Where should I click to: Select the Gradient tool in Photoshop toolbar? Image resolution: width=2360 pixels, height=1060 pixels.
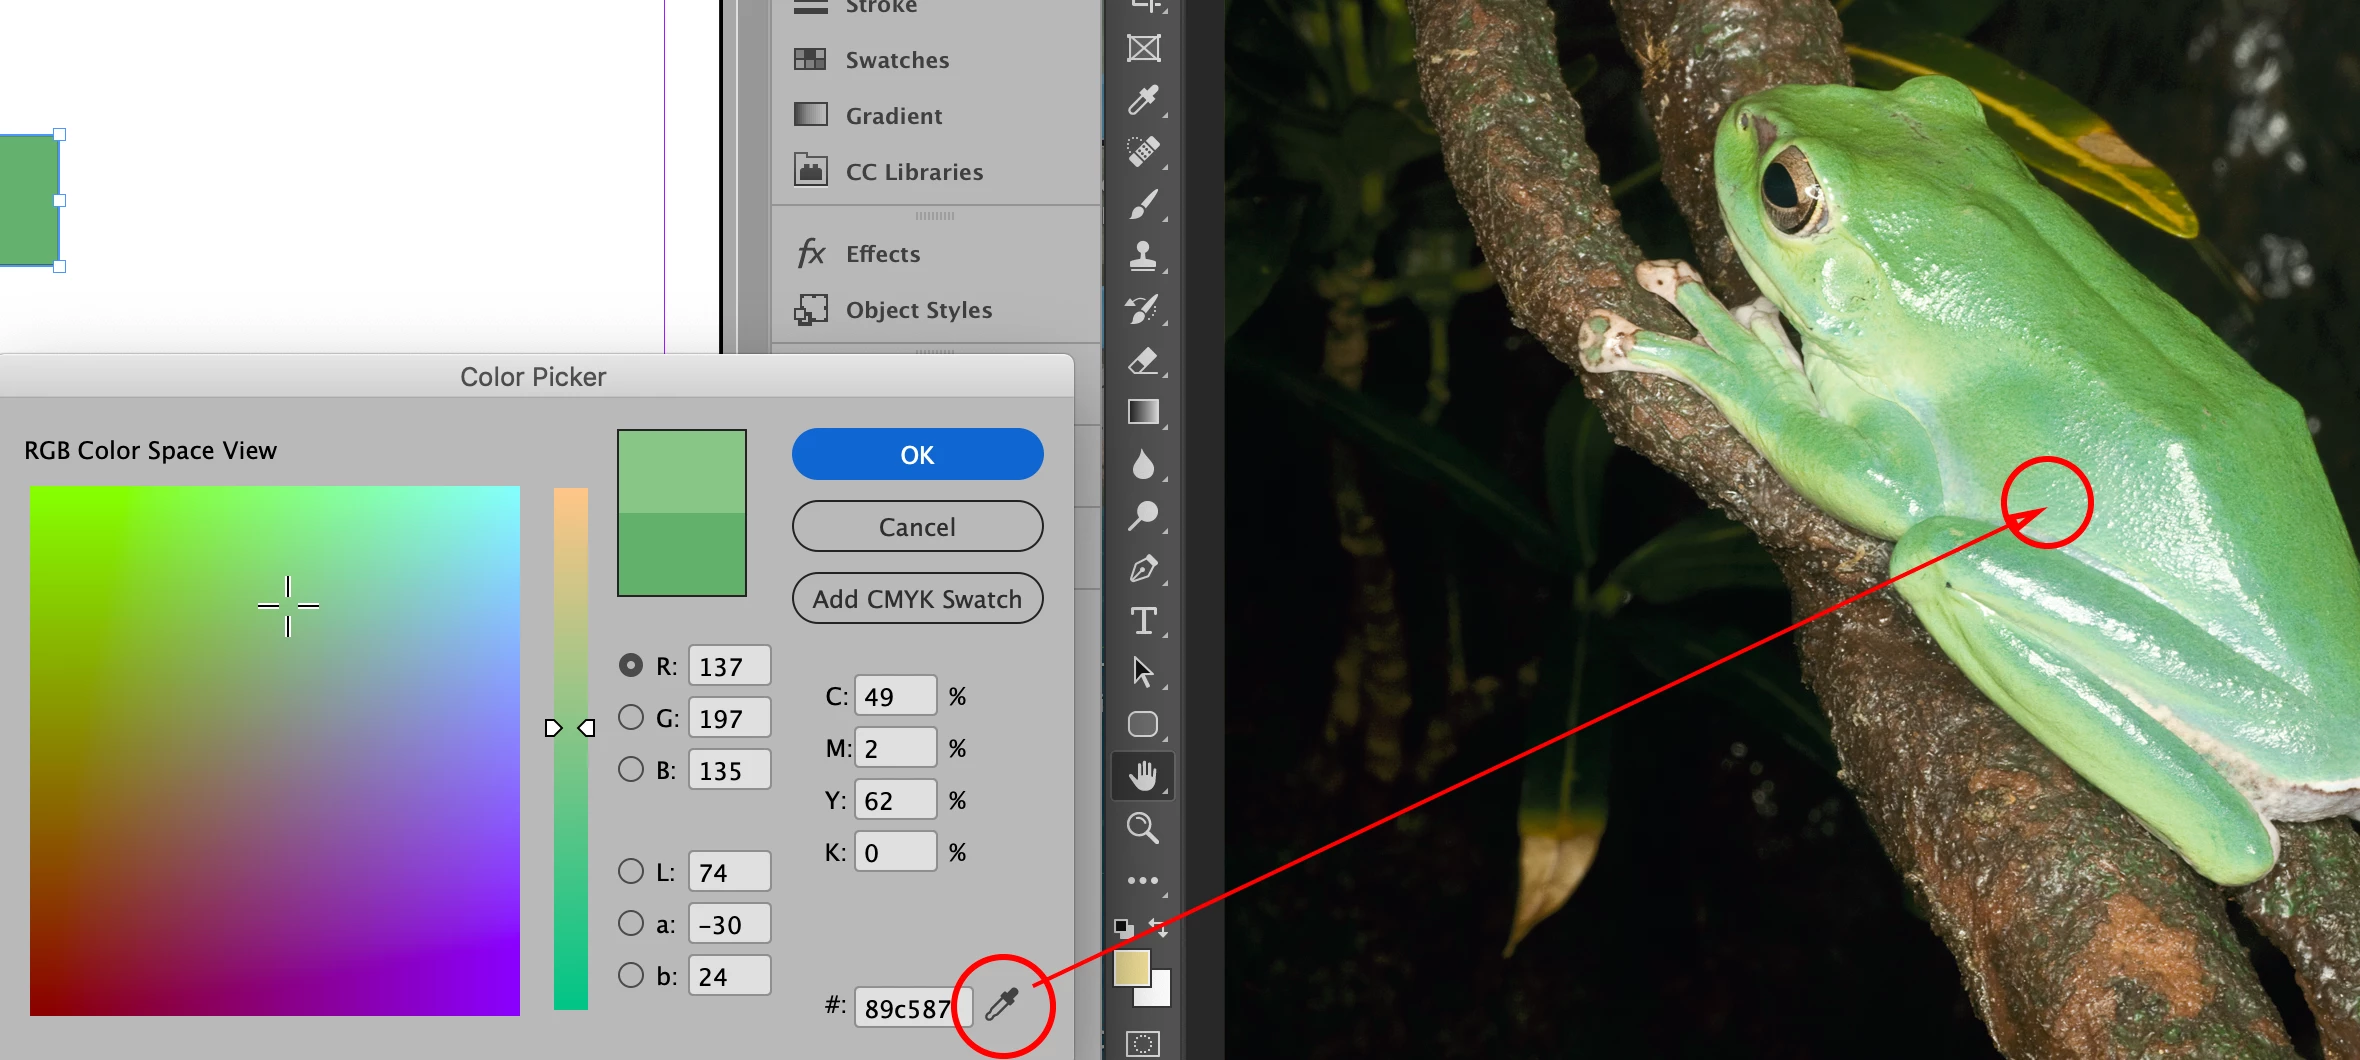tap(1143, 412)
